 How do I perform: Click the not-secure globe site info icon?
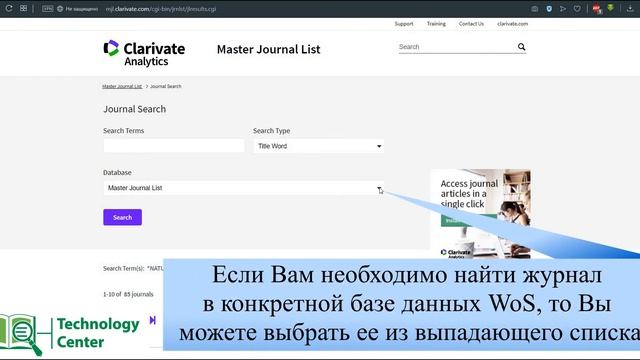click(x=60, y=9)
